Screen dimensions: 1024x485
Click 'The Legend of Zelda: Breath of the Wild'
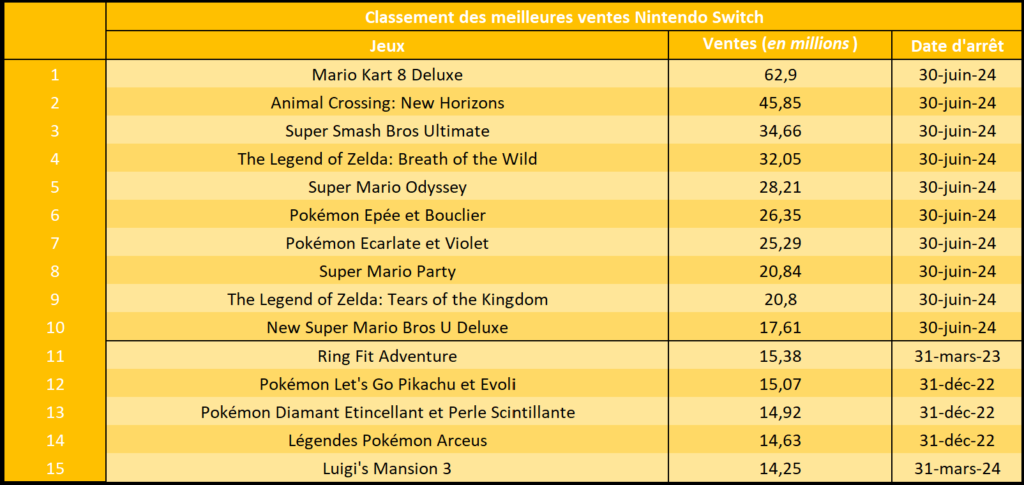click(387, 159)
